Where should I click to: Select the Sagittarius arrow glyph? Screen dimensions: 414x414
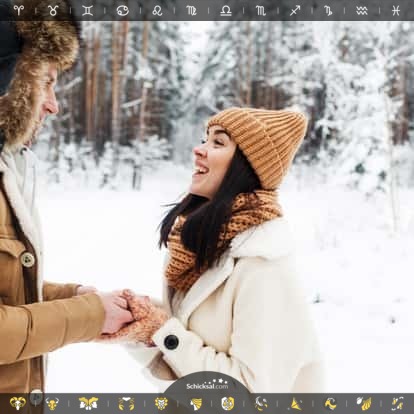point(295,11)
